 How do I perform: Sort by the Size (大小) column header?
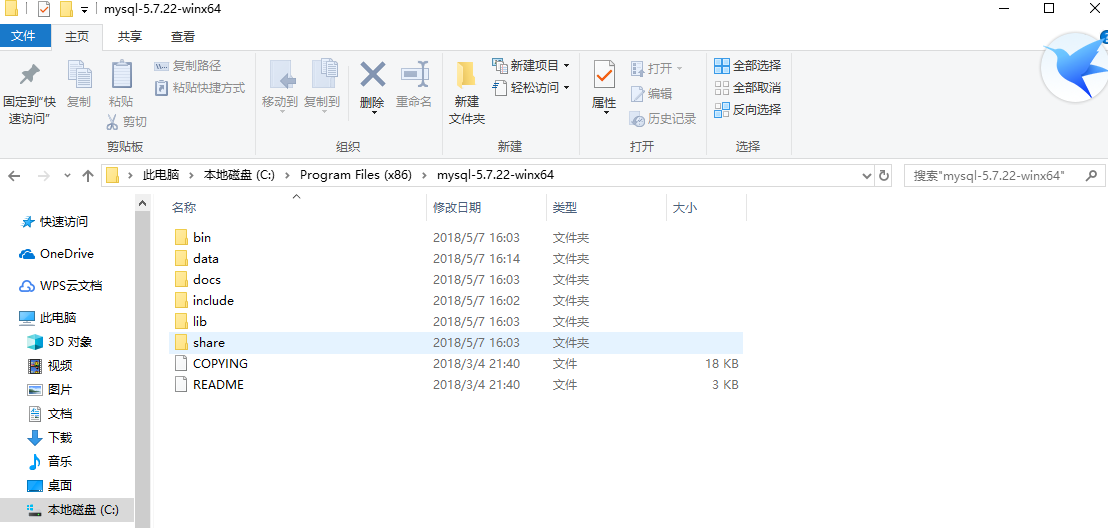pyautogui.click(x=684, y=208)
